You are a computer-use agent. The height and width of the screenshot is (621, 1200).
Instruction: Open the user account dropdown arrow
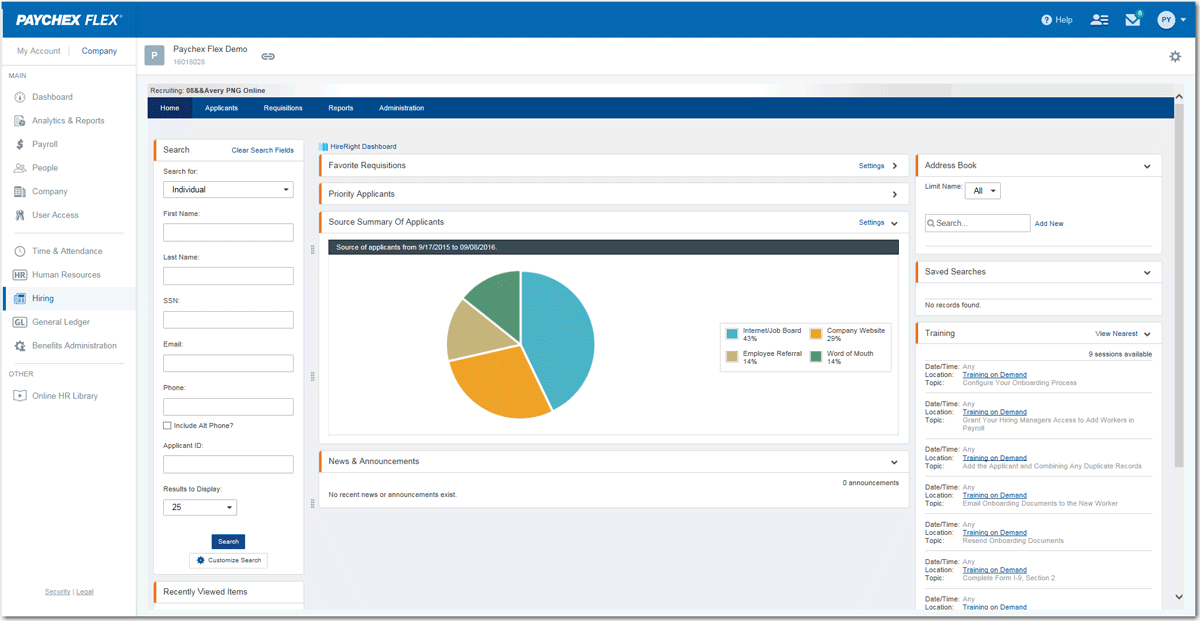tap(1183, 20)
